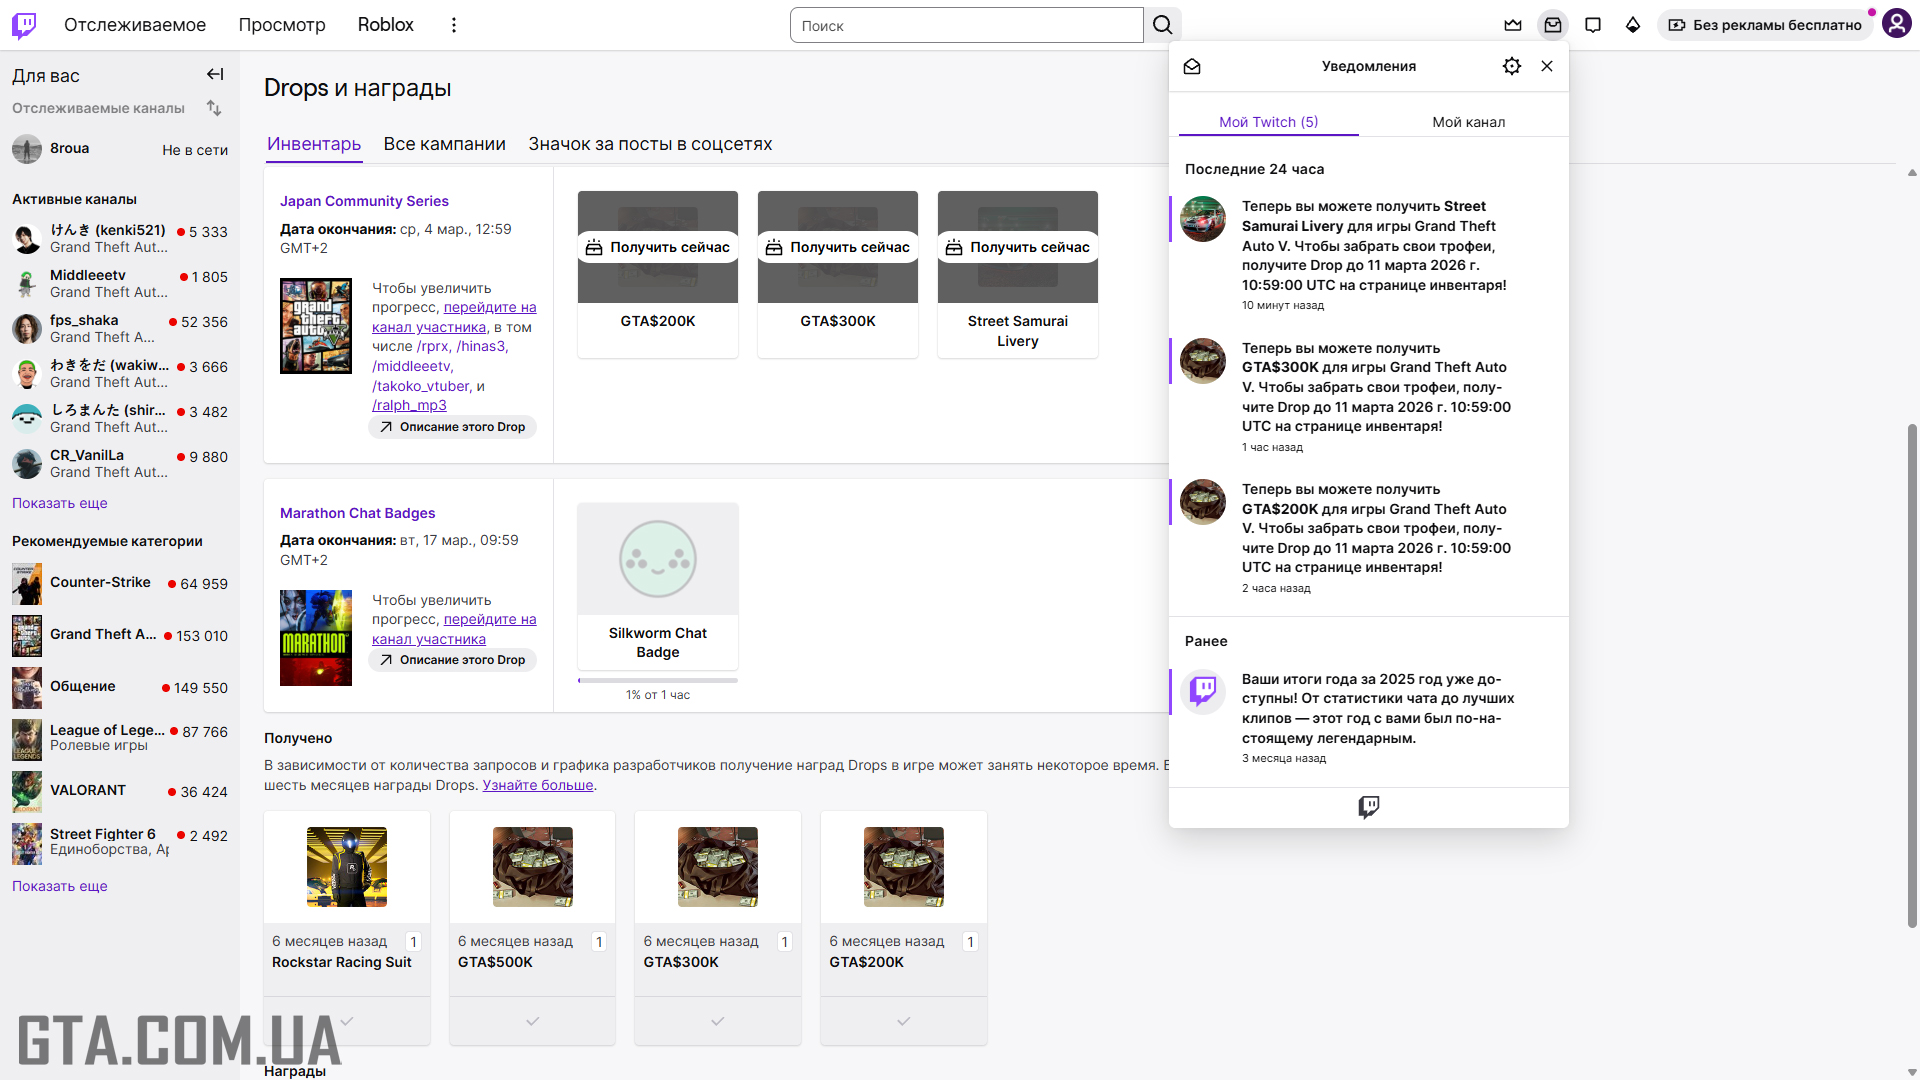Viewport: 1920px width, 1080px height.
Task: Open user avatar profile menu
Action: coord(1896,25)
